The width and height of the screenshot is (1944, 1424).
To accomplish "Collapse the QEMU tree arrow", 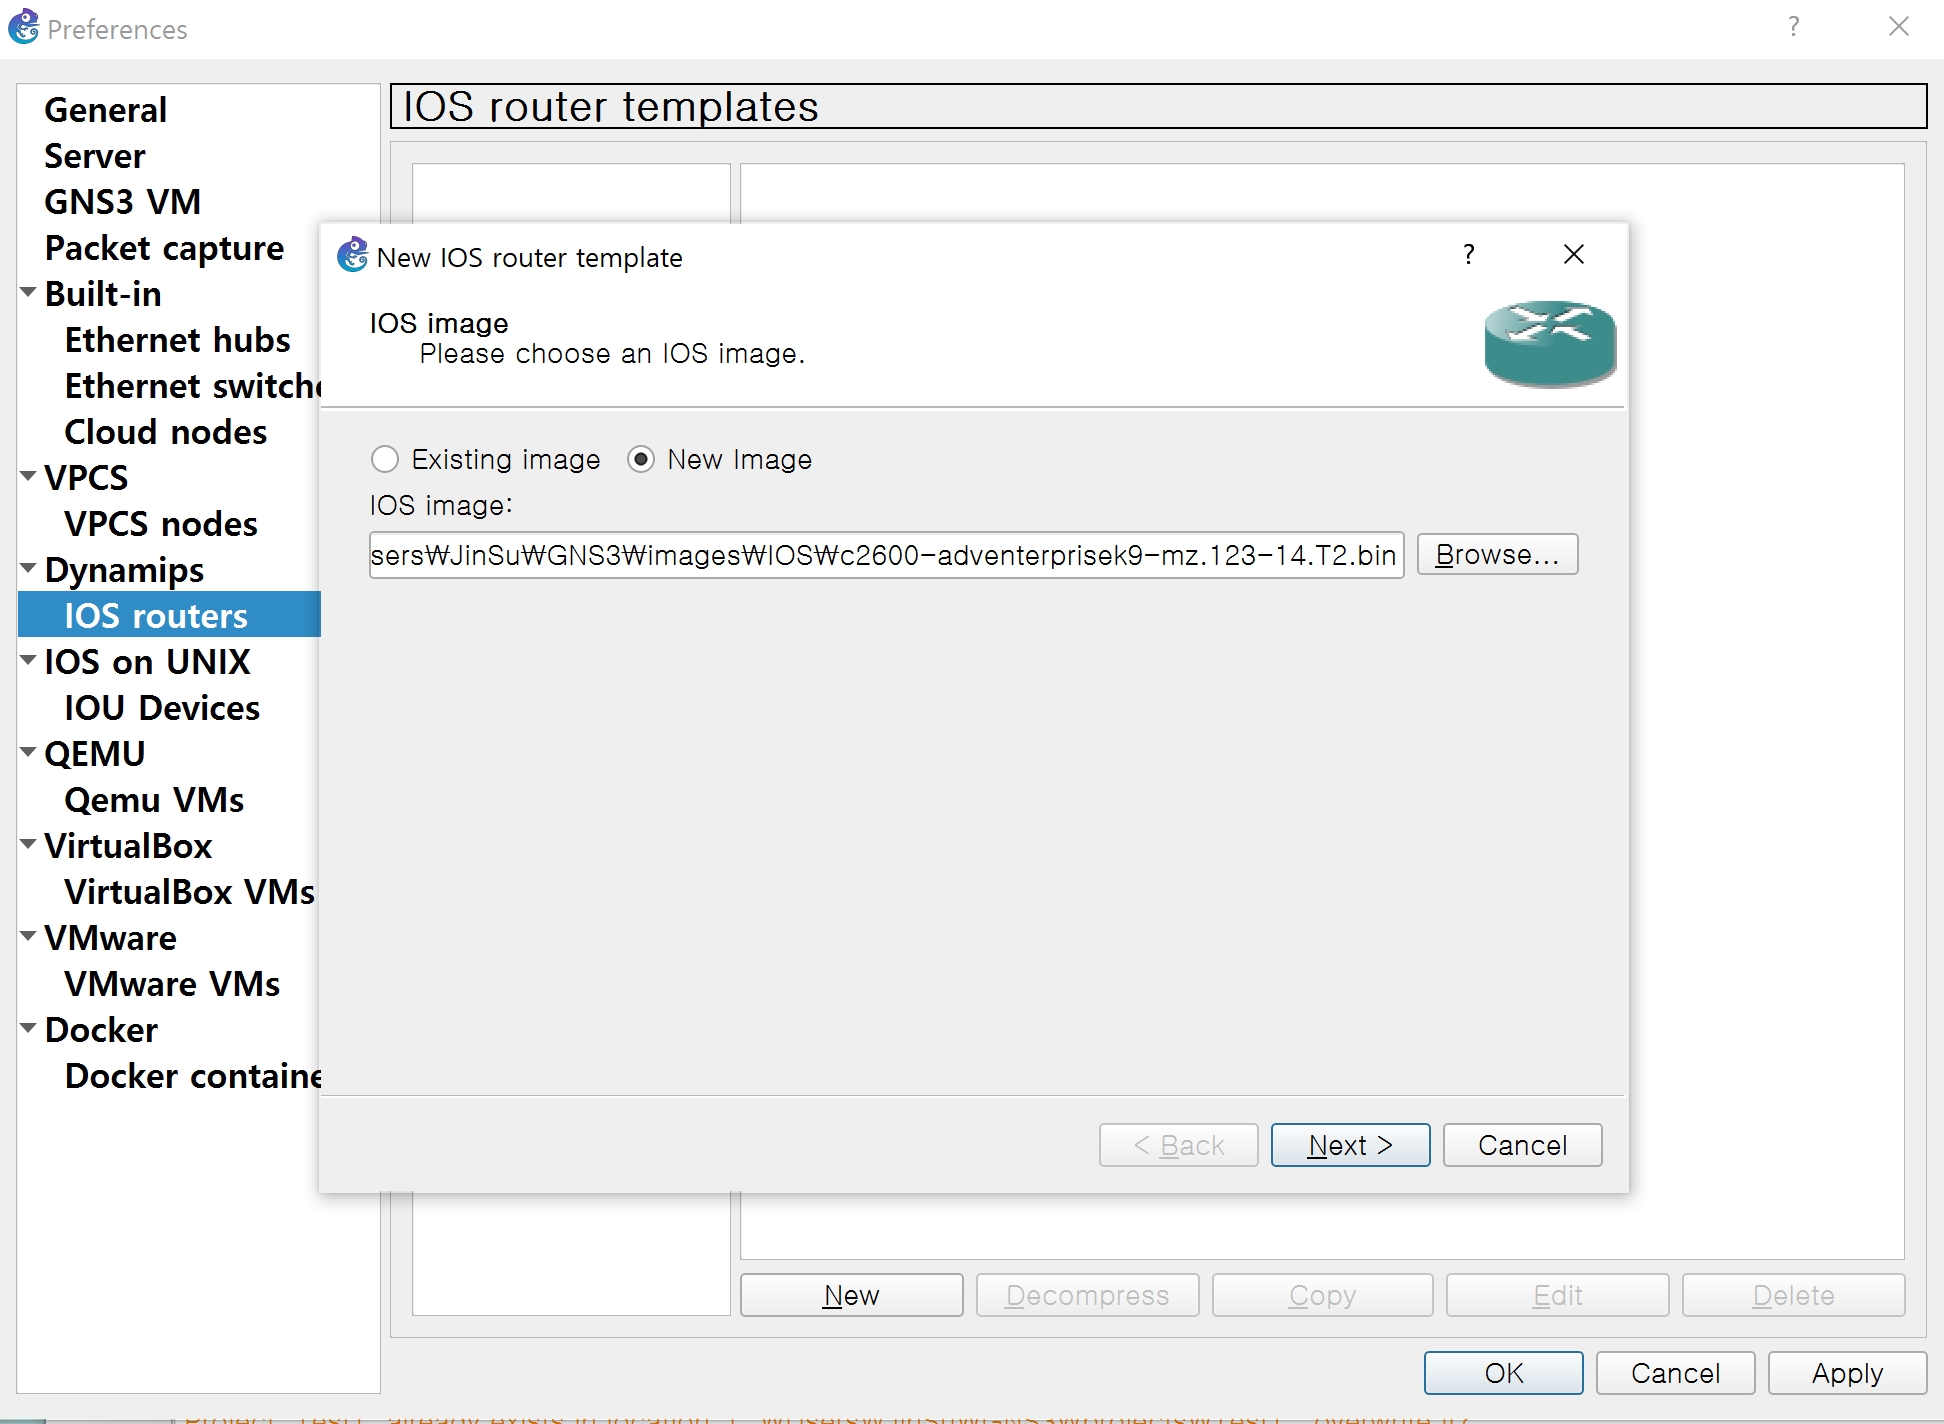I will [29, 753].
